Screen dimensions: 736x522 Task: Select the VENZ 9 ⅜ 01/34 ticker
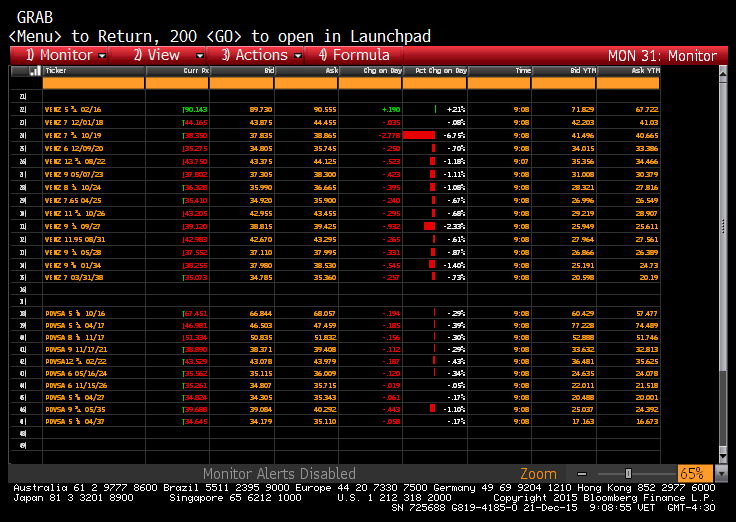coord(73,265)
